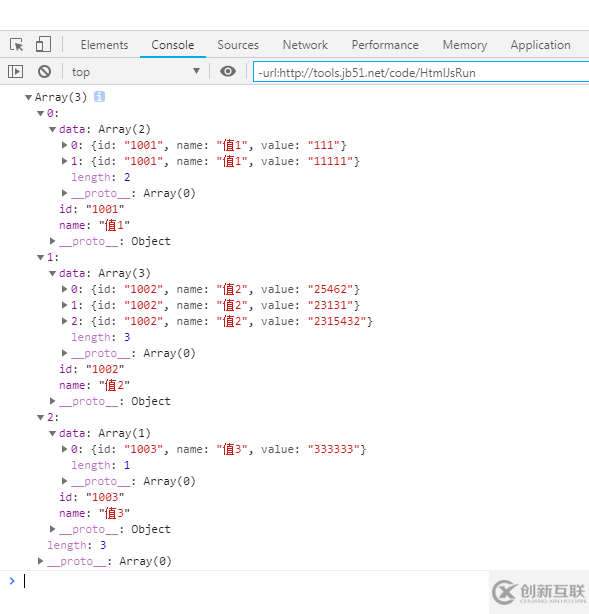589x614 pixels.
Task: Click the console prompt input line
Action: (255, 581)
